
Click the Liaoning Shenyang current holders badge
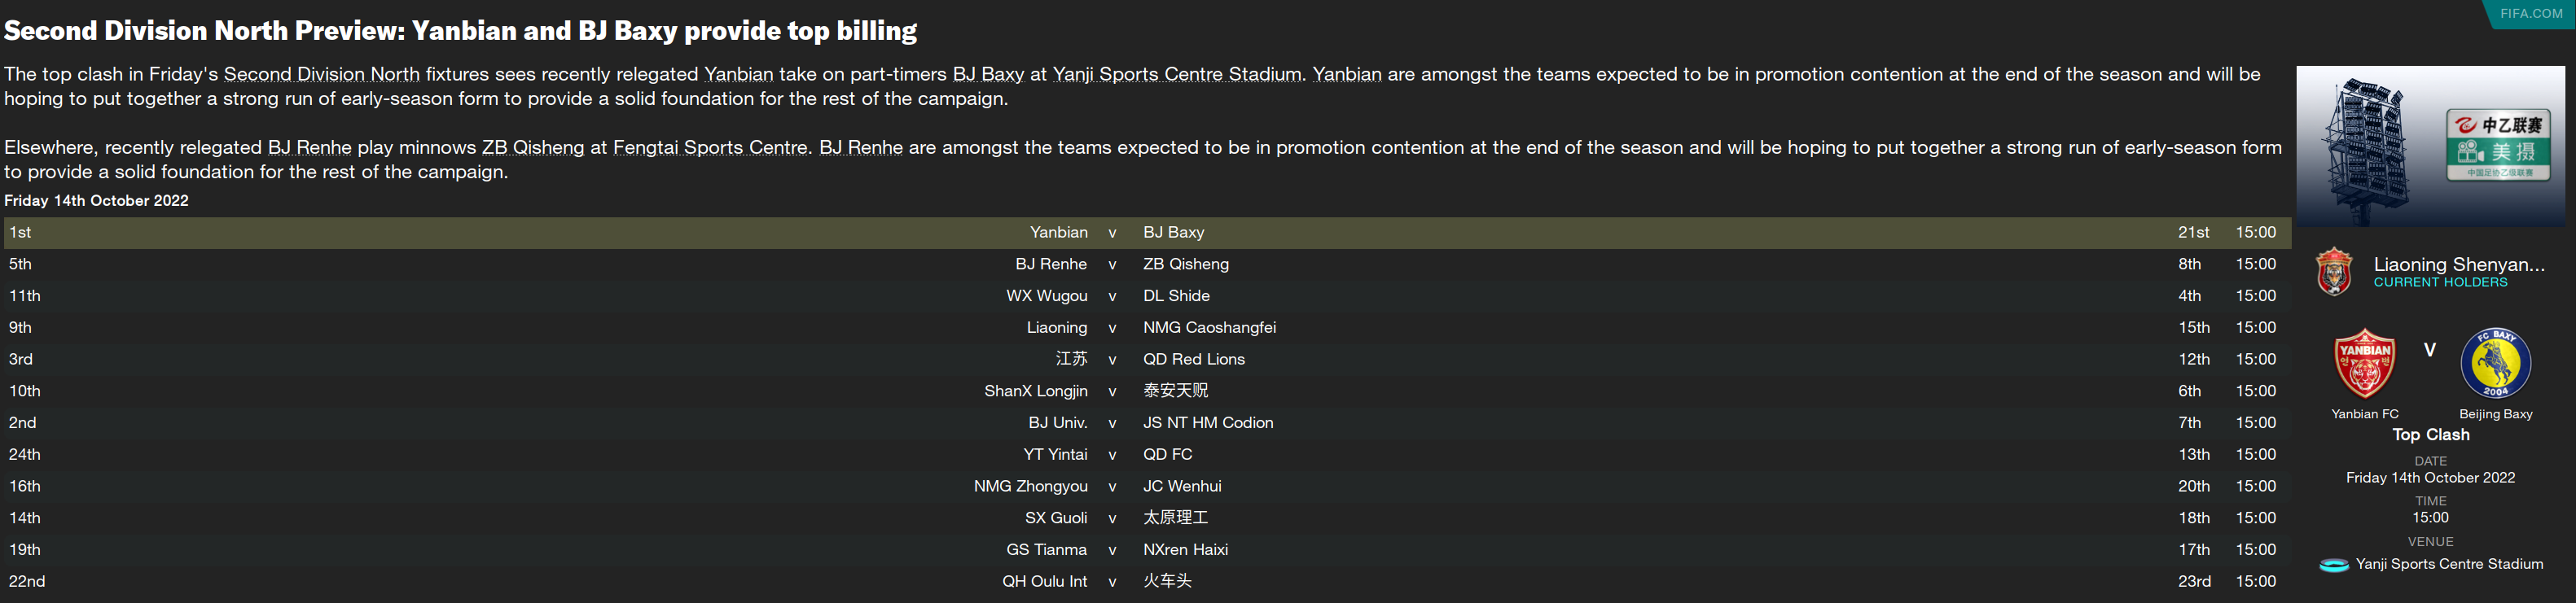(x=2334, y=271)
